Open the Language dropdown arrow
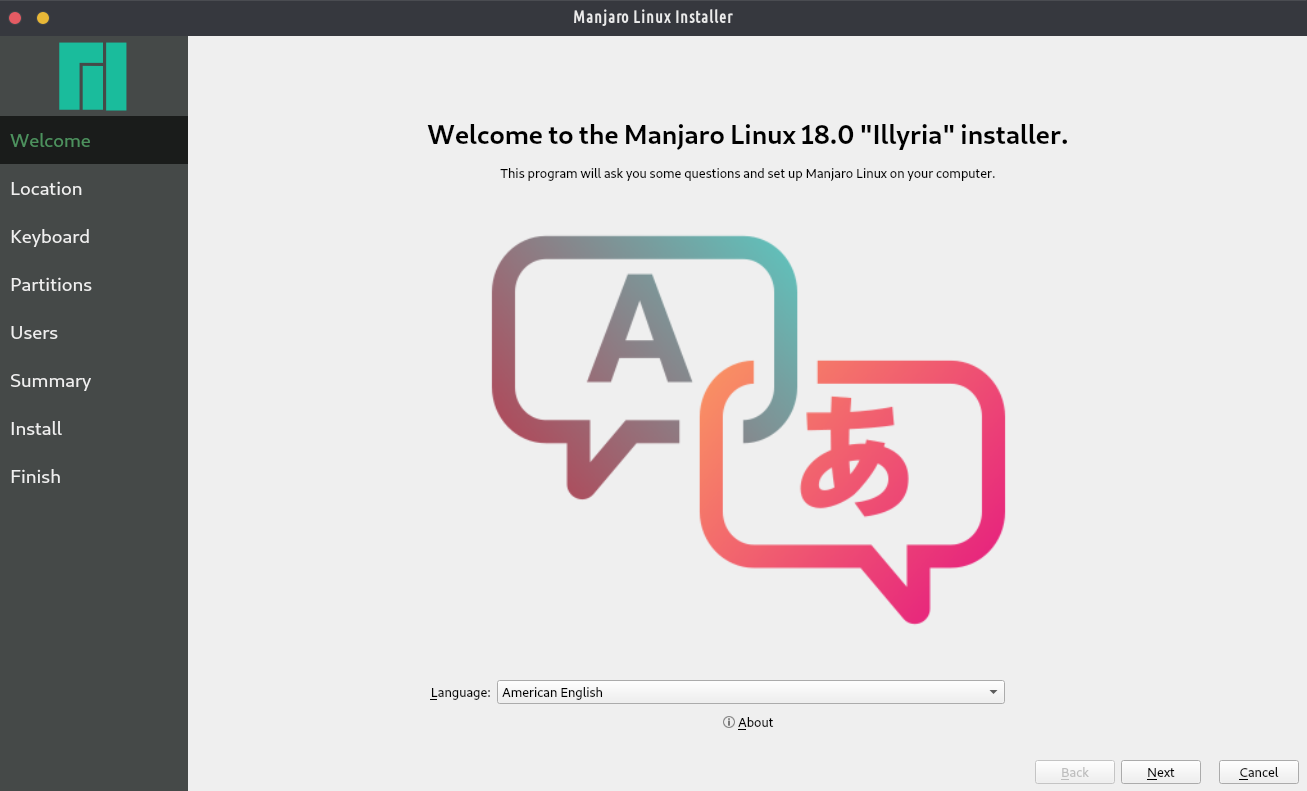1307x791 pixels. pos(992,692)
